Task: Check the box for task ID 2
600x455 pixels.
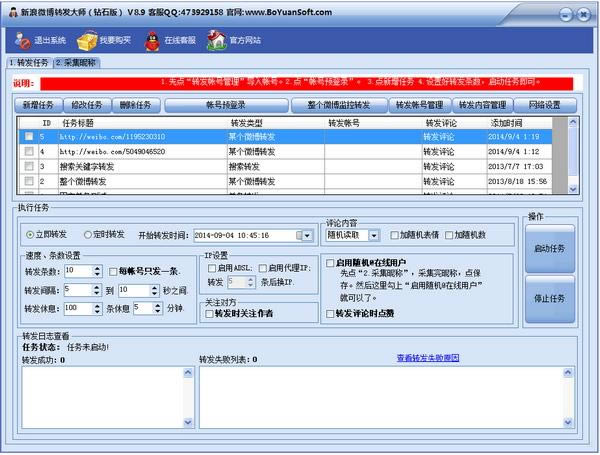Action: (29, 181)
